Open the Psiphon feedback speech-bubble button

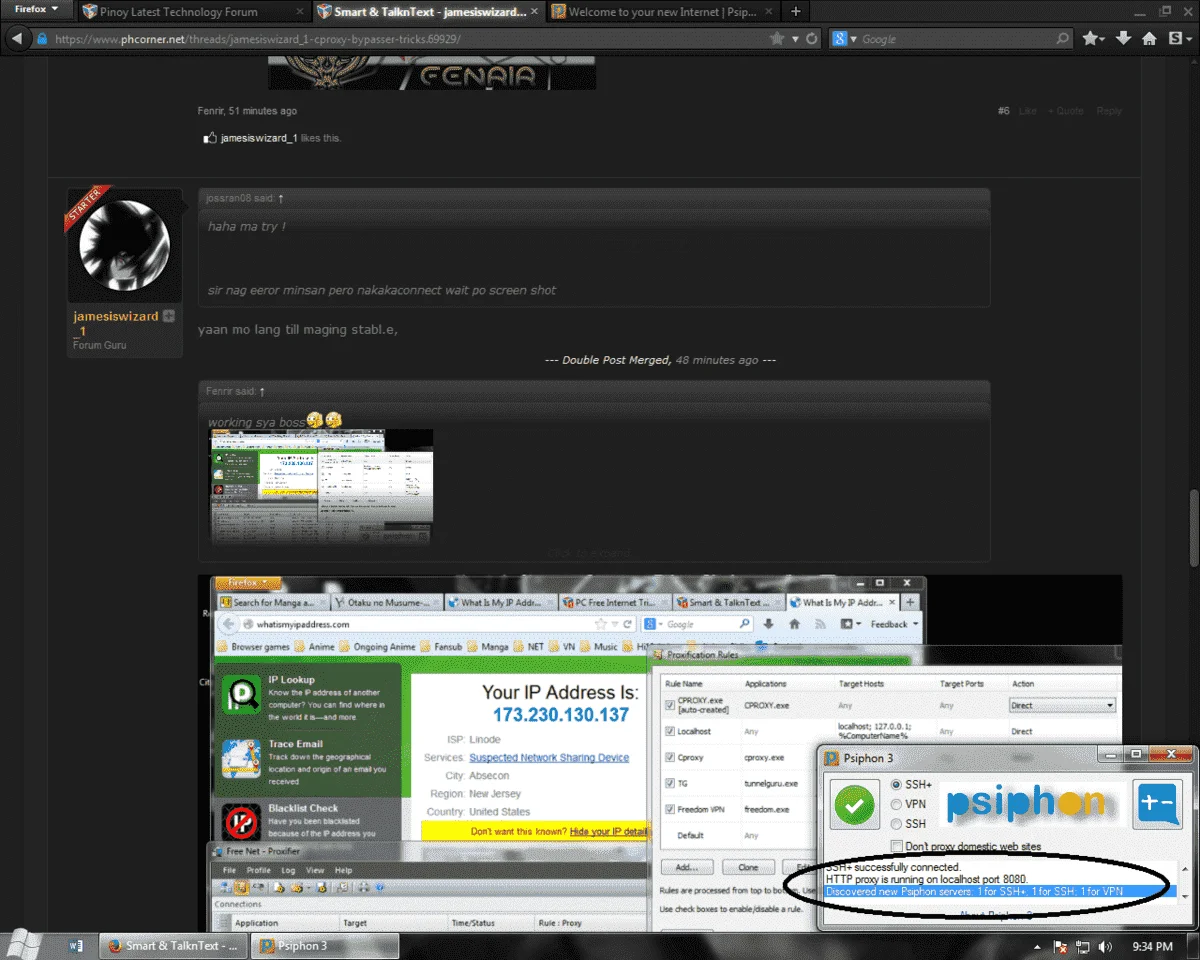[1157, 803]
